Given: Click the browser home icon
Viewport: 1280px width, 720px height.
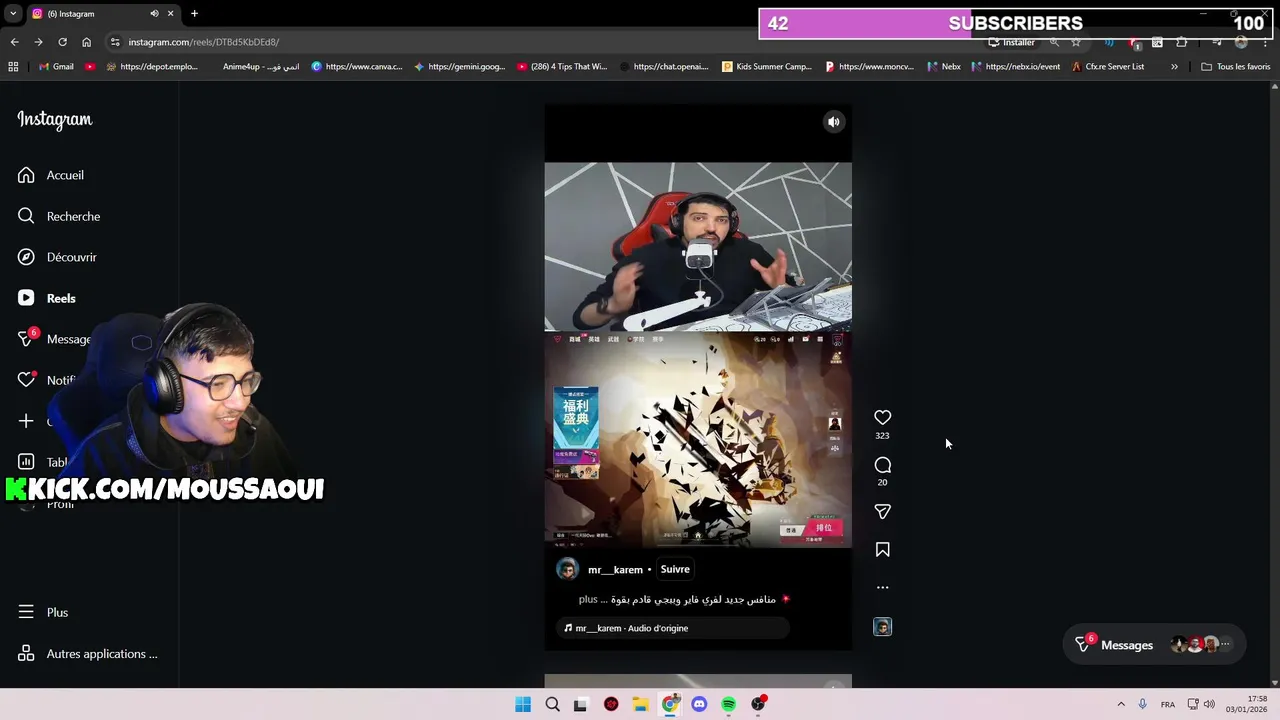Looking at the screenshot, I should click(86, 42).
